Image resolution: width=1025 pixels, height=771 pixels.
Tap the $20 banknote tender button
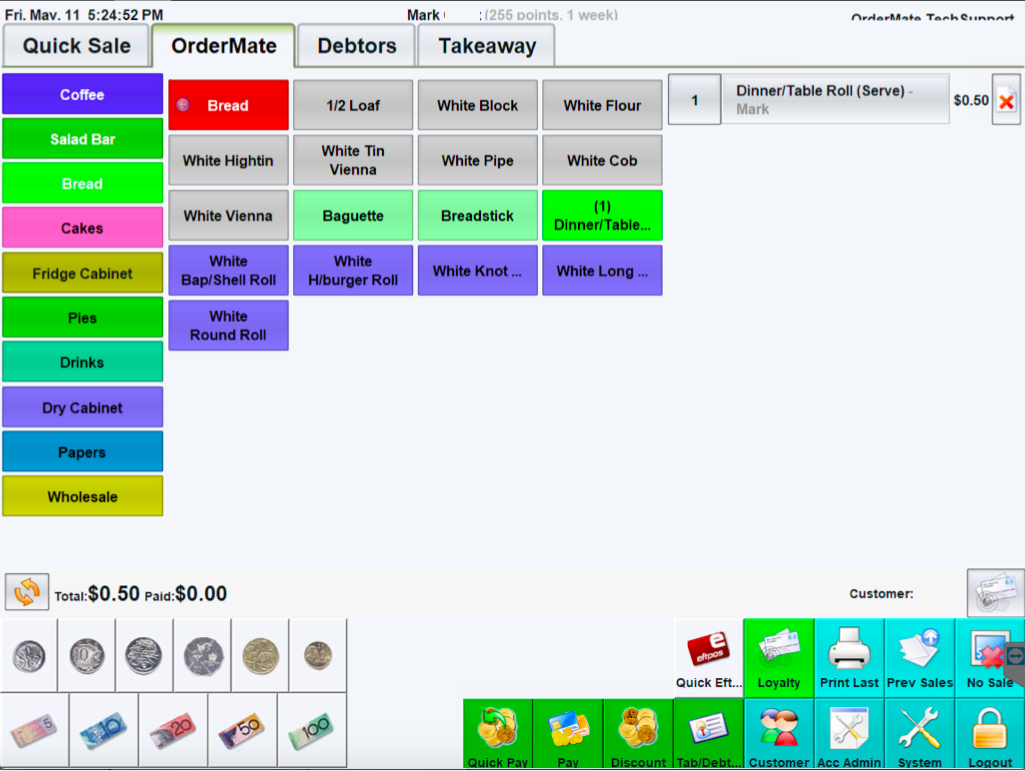(173, 731)
